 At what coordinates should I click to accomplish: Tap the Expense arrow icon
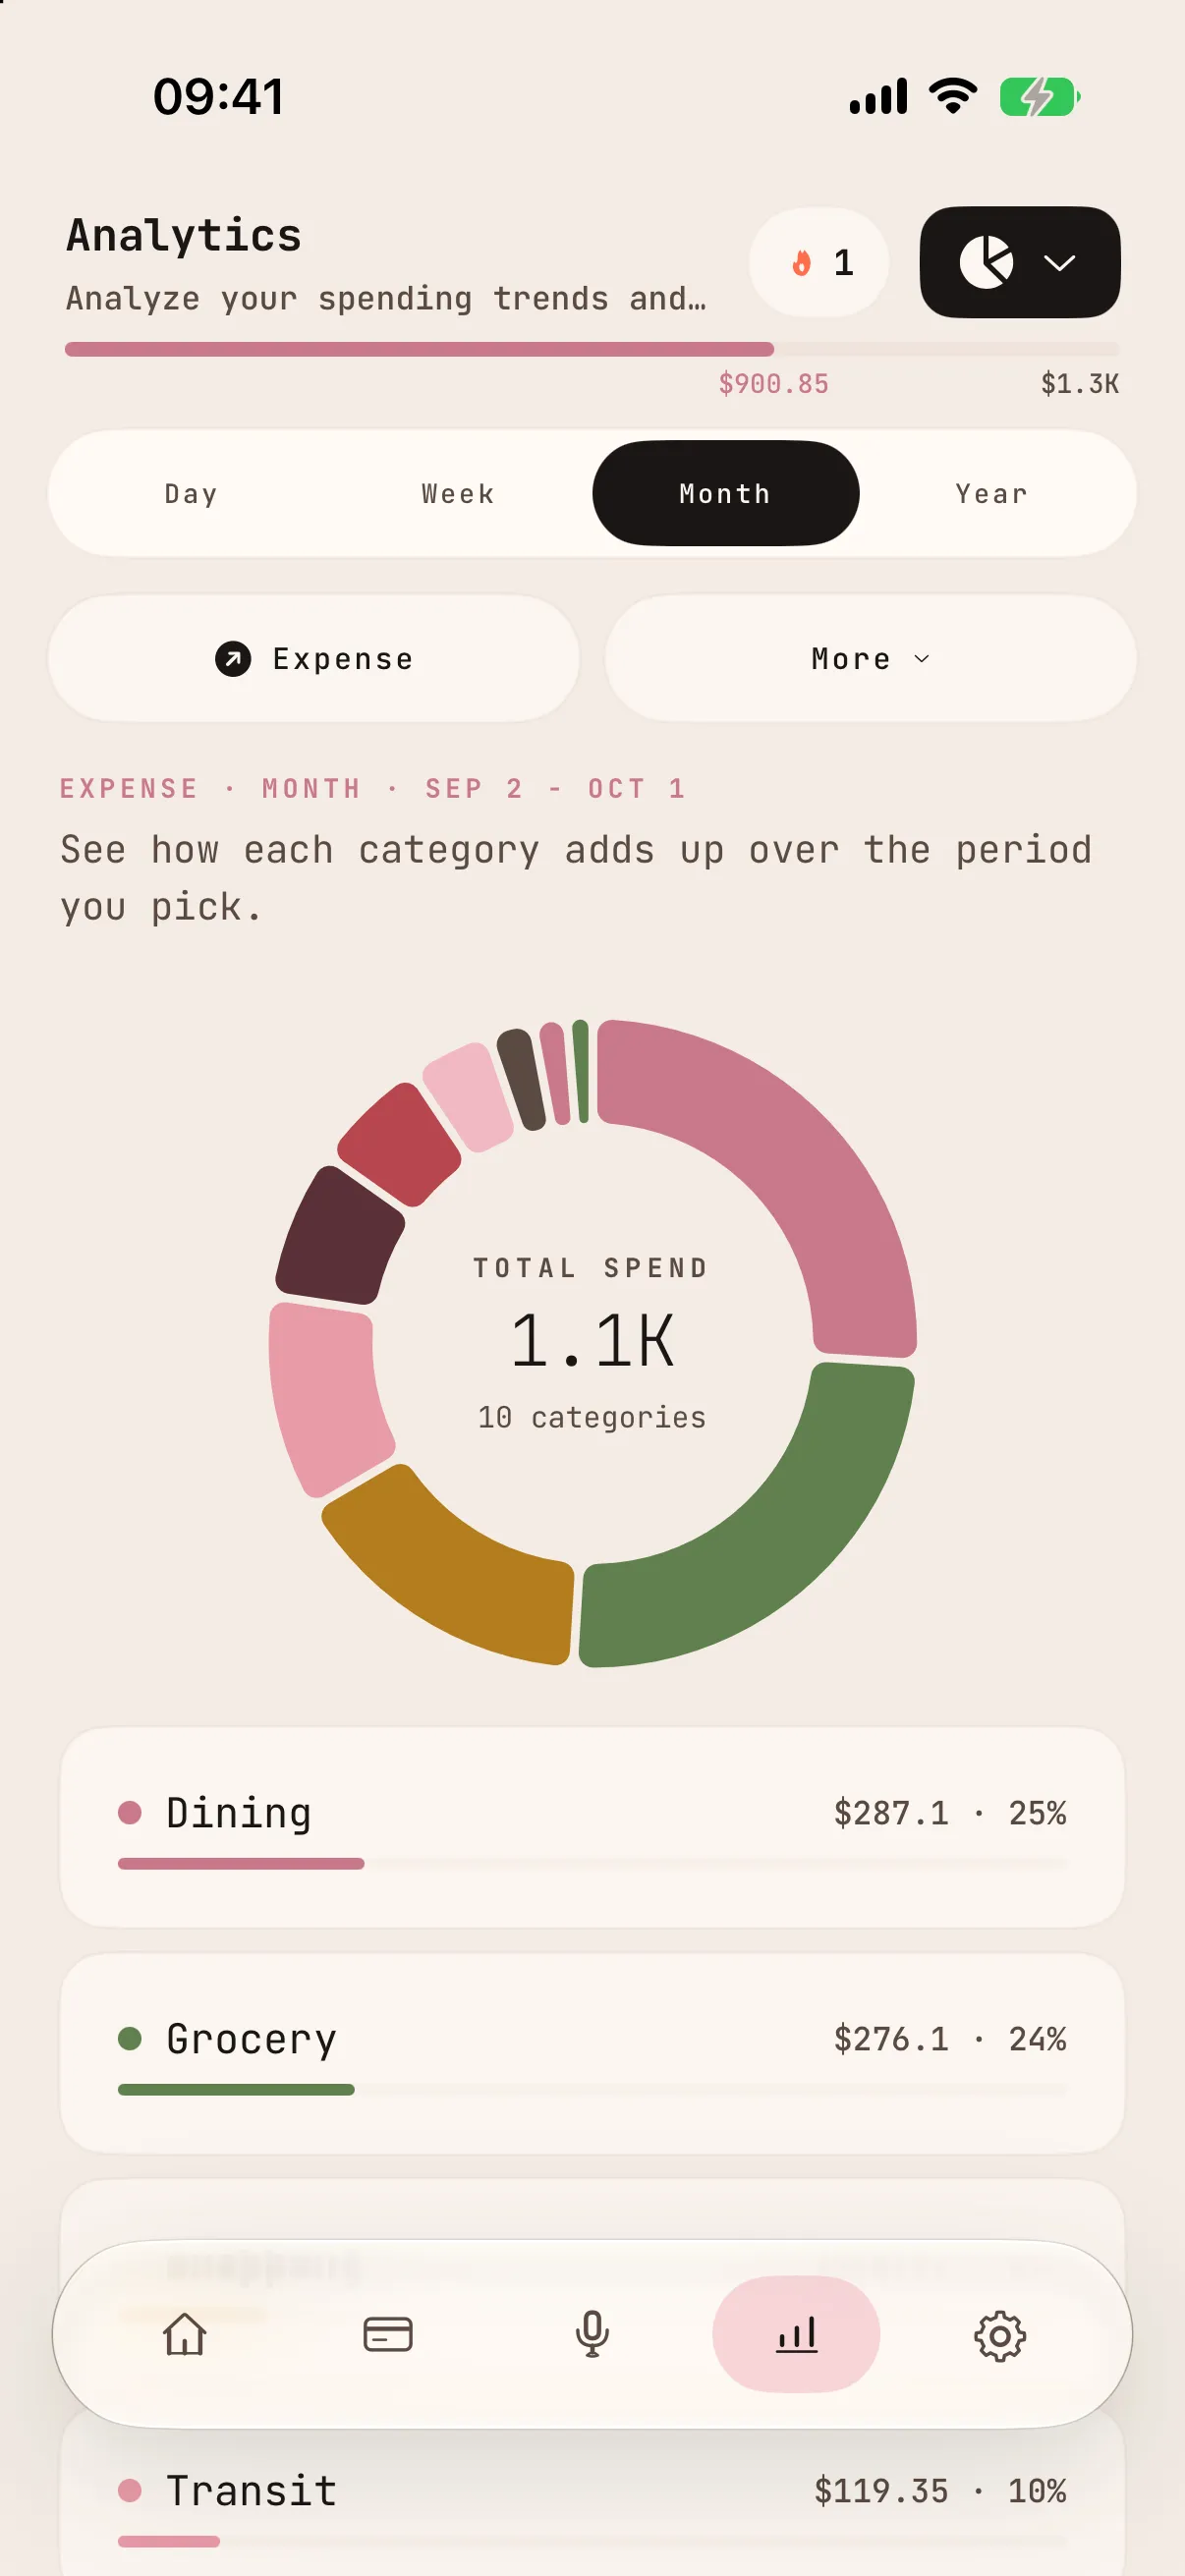point(233,659)
